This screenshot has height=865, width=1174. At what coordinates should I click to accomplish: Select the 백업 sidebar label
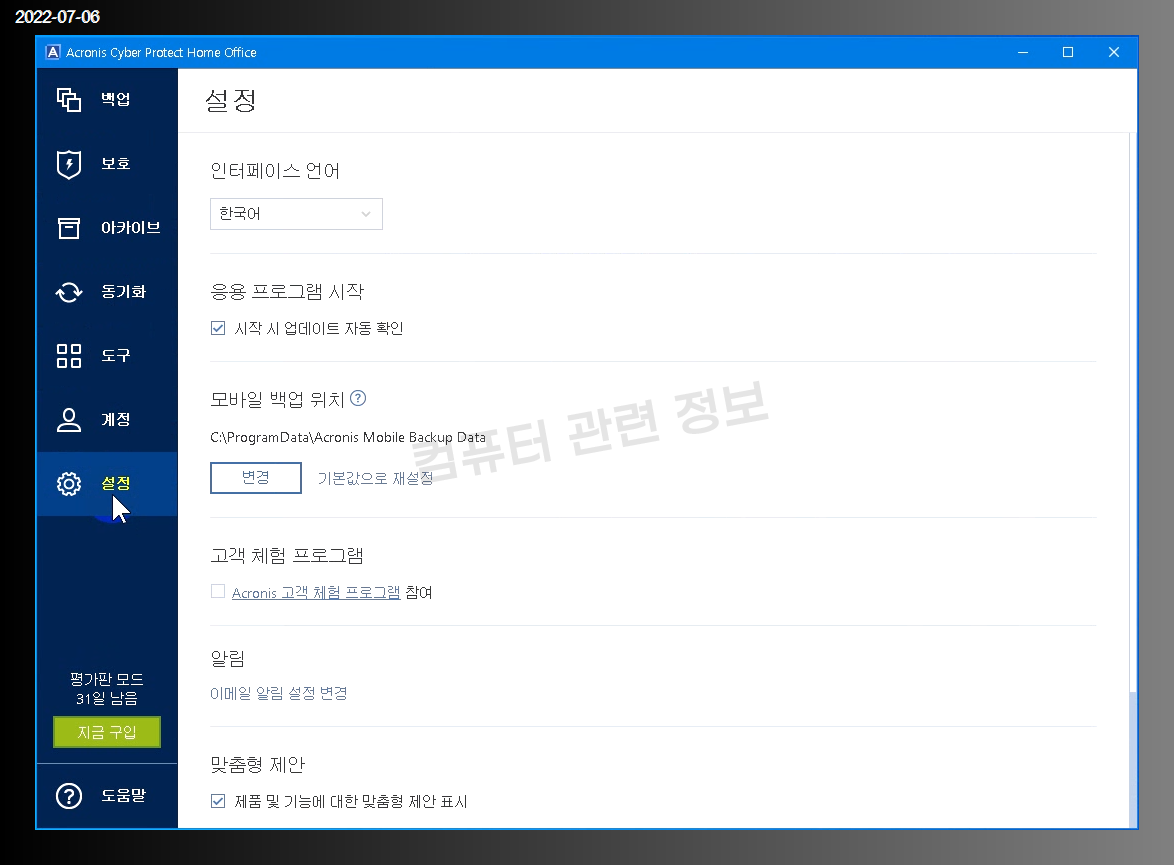[116, 99]
